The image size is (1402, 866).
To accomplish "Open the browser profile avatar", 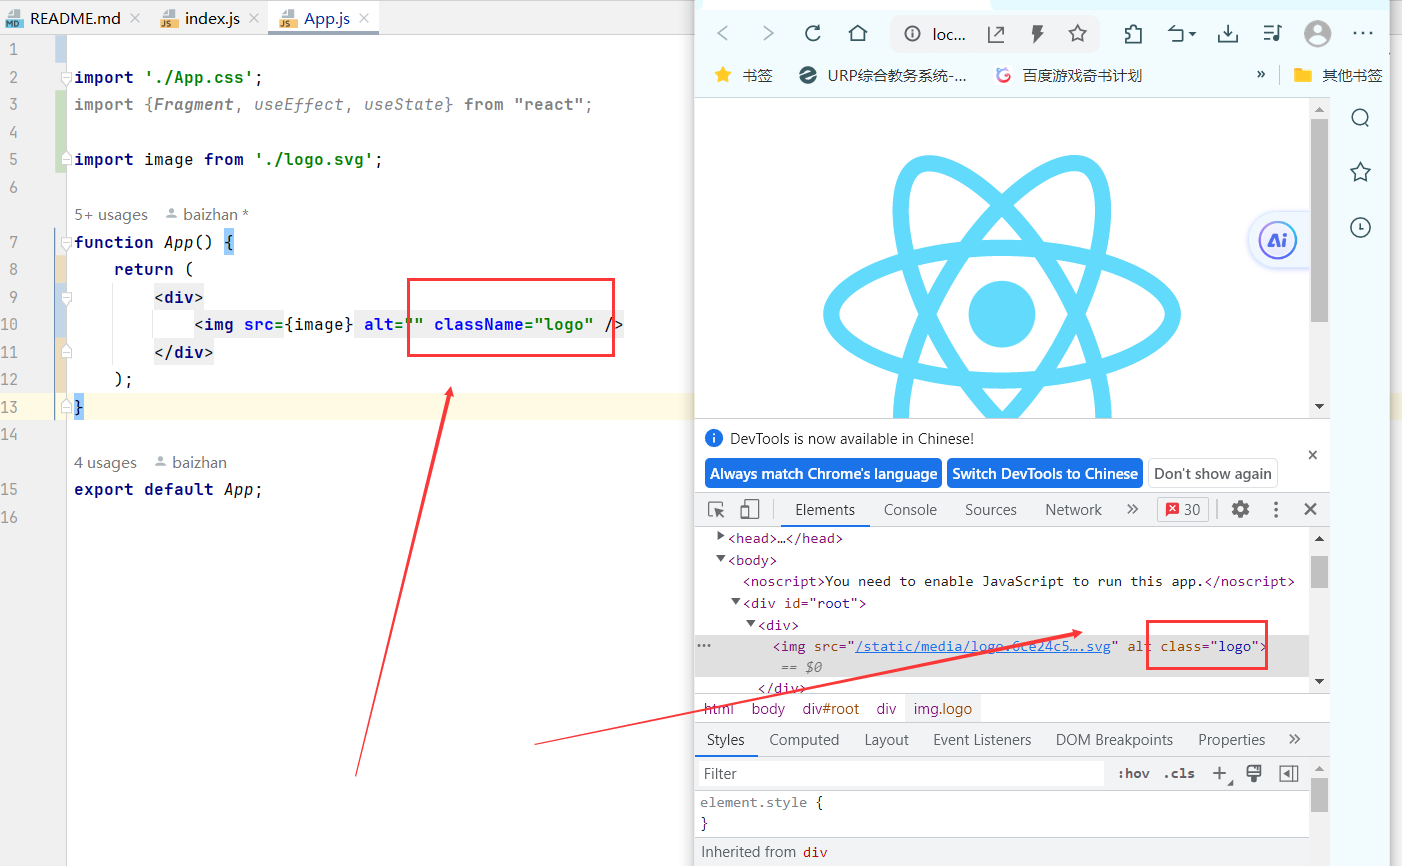I will [x=1318, y=34].
